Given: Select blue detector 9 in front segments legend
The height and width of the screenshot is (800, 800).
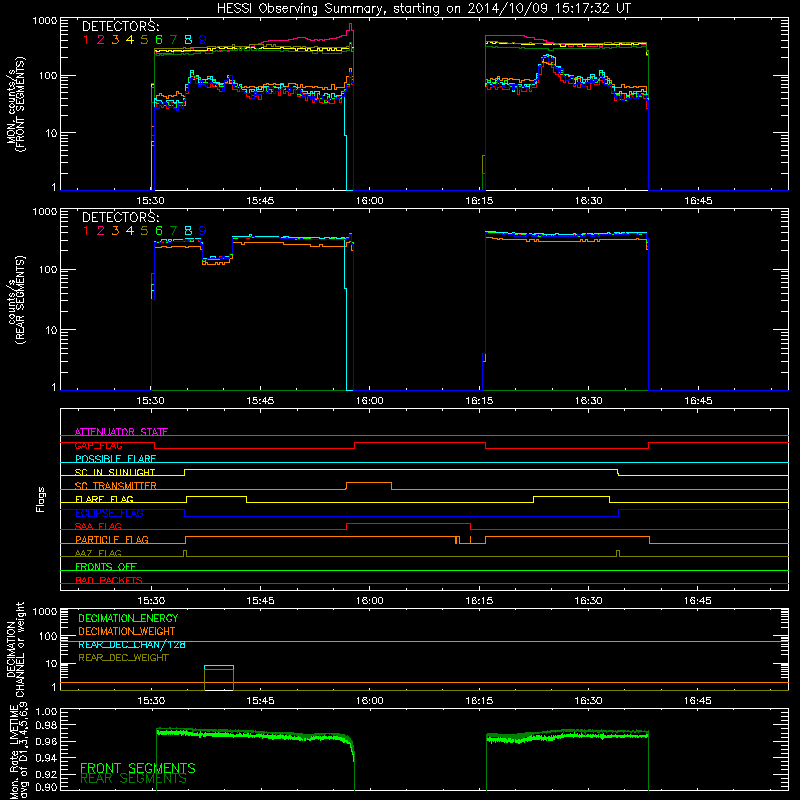Looking at the screenshot, I should 203,40.
